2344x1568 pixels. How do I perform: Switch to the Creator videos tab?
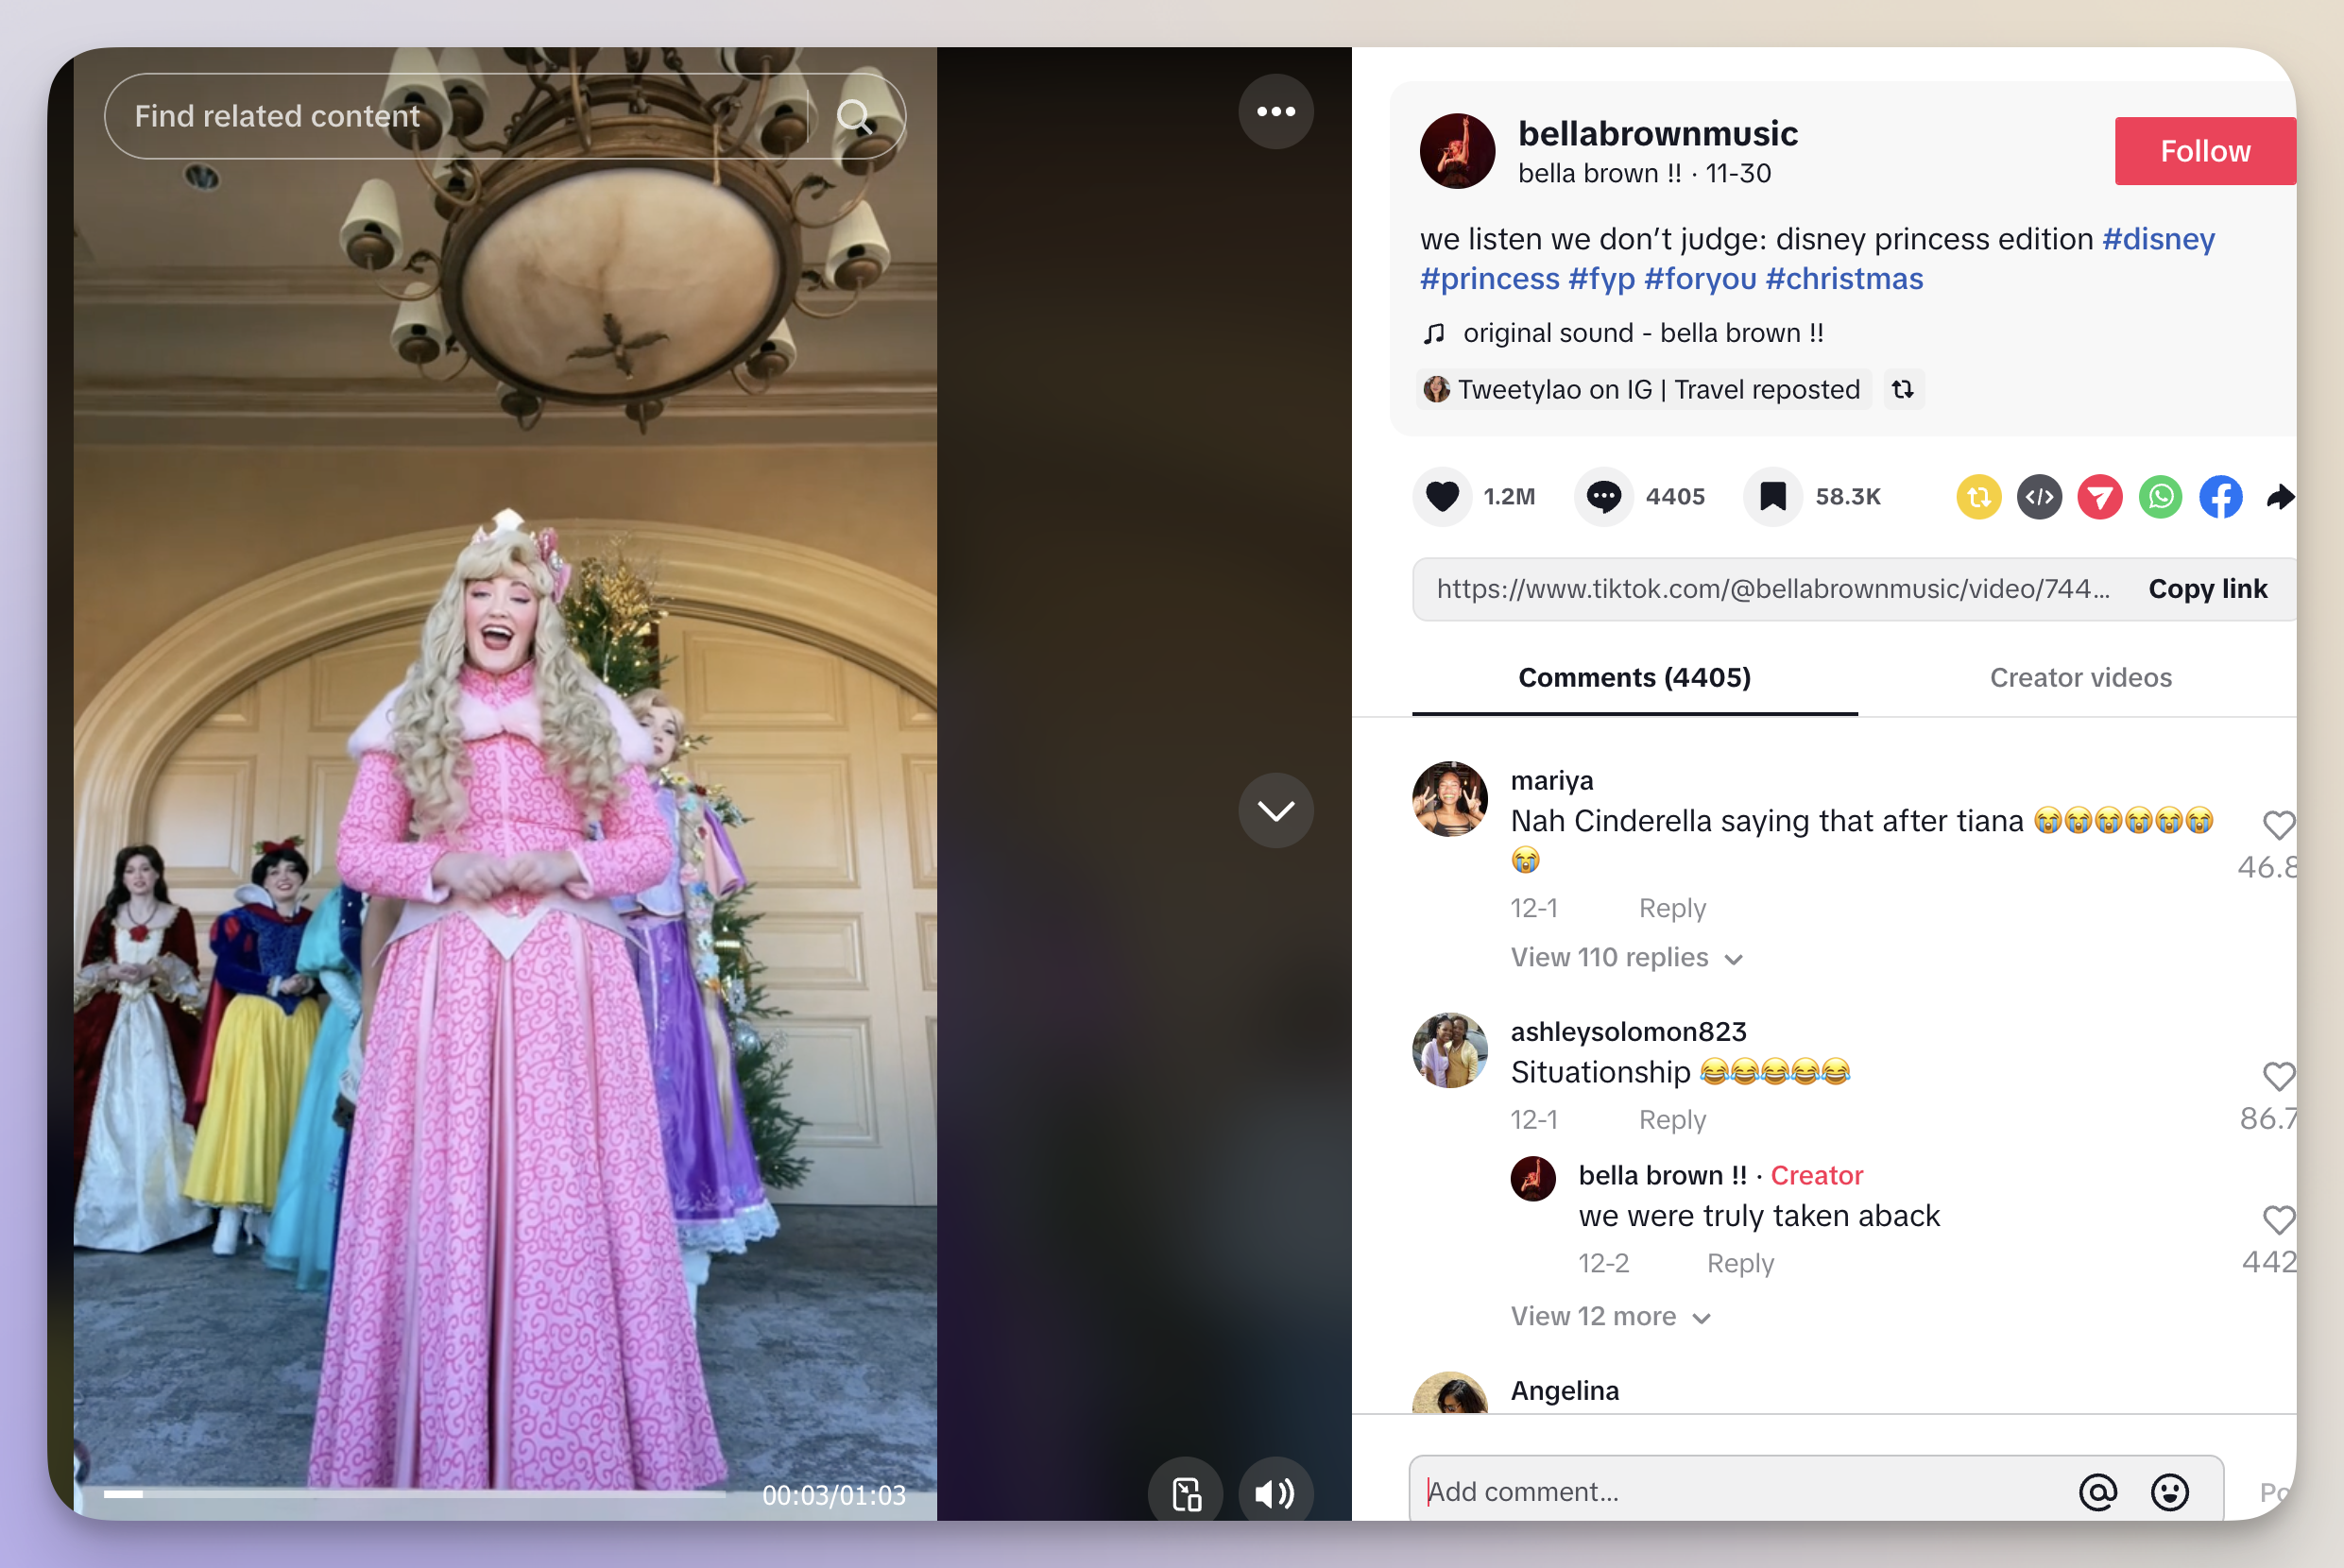(2079, 677)
